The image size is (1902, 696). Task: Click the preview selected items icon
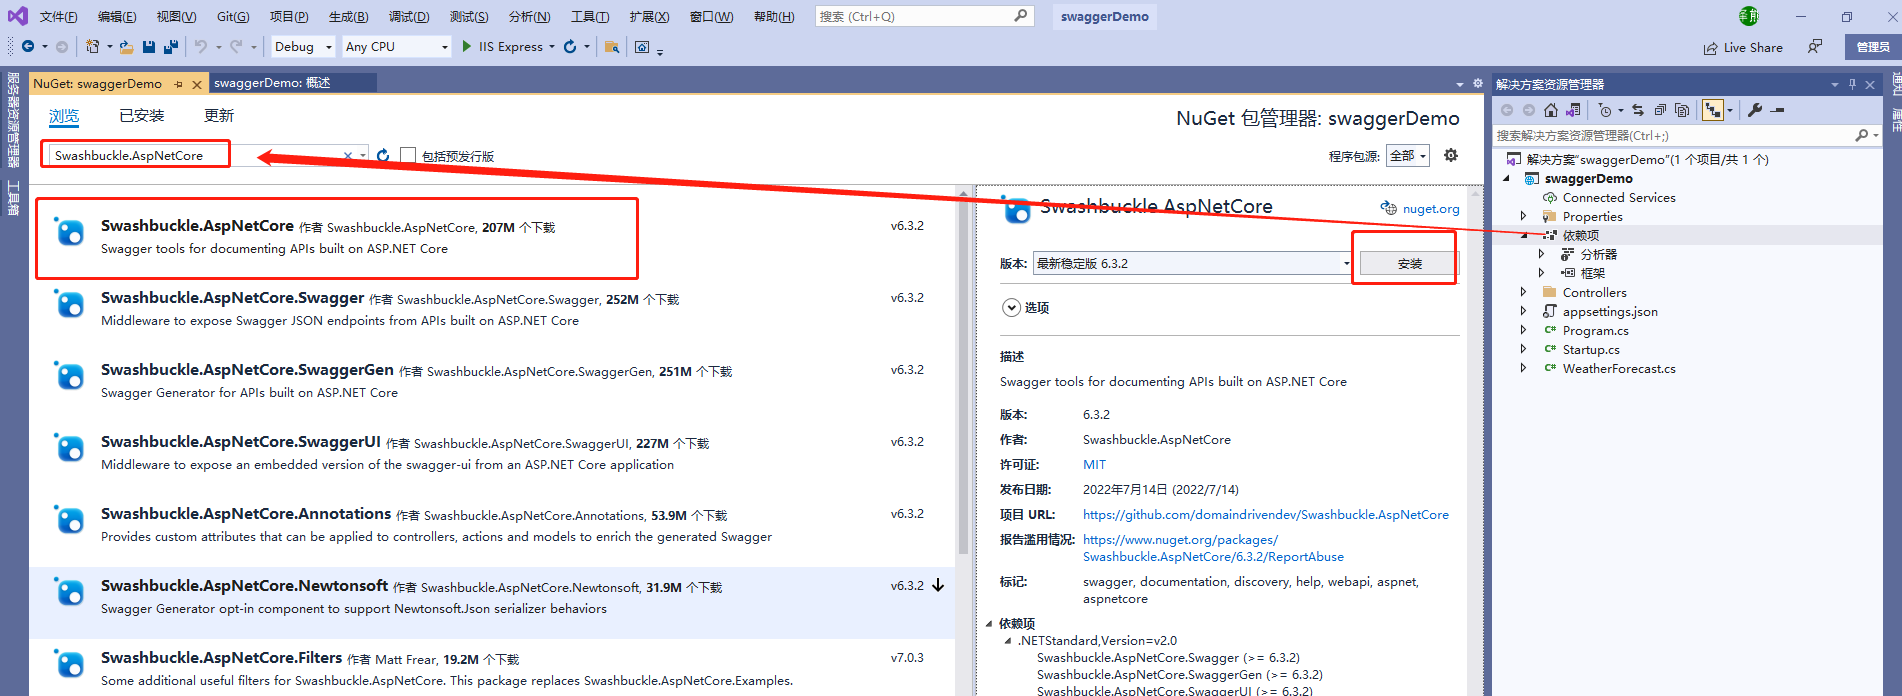point(1777,110)
